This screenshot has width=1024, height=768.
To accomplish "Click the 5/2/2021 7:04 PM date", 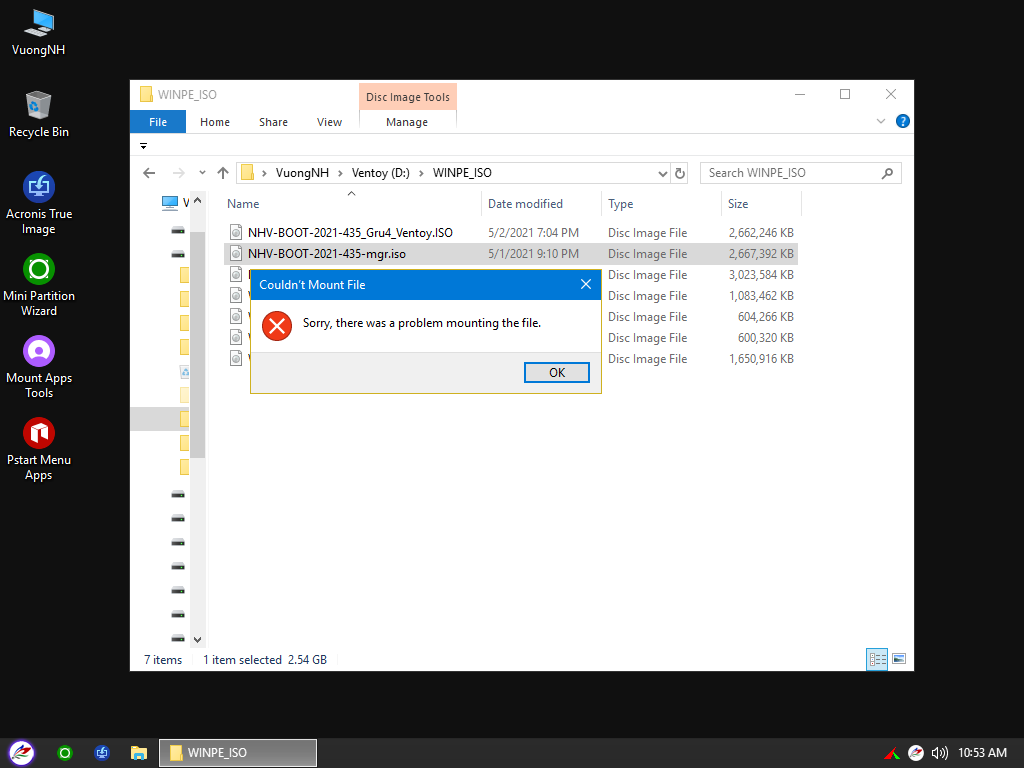I will click(533, 232).
